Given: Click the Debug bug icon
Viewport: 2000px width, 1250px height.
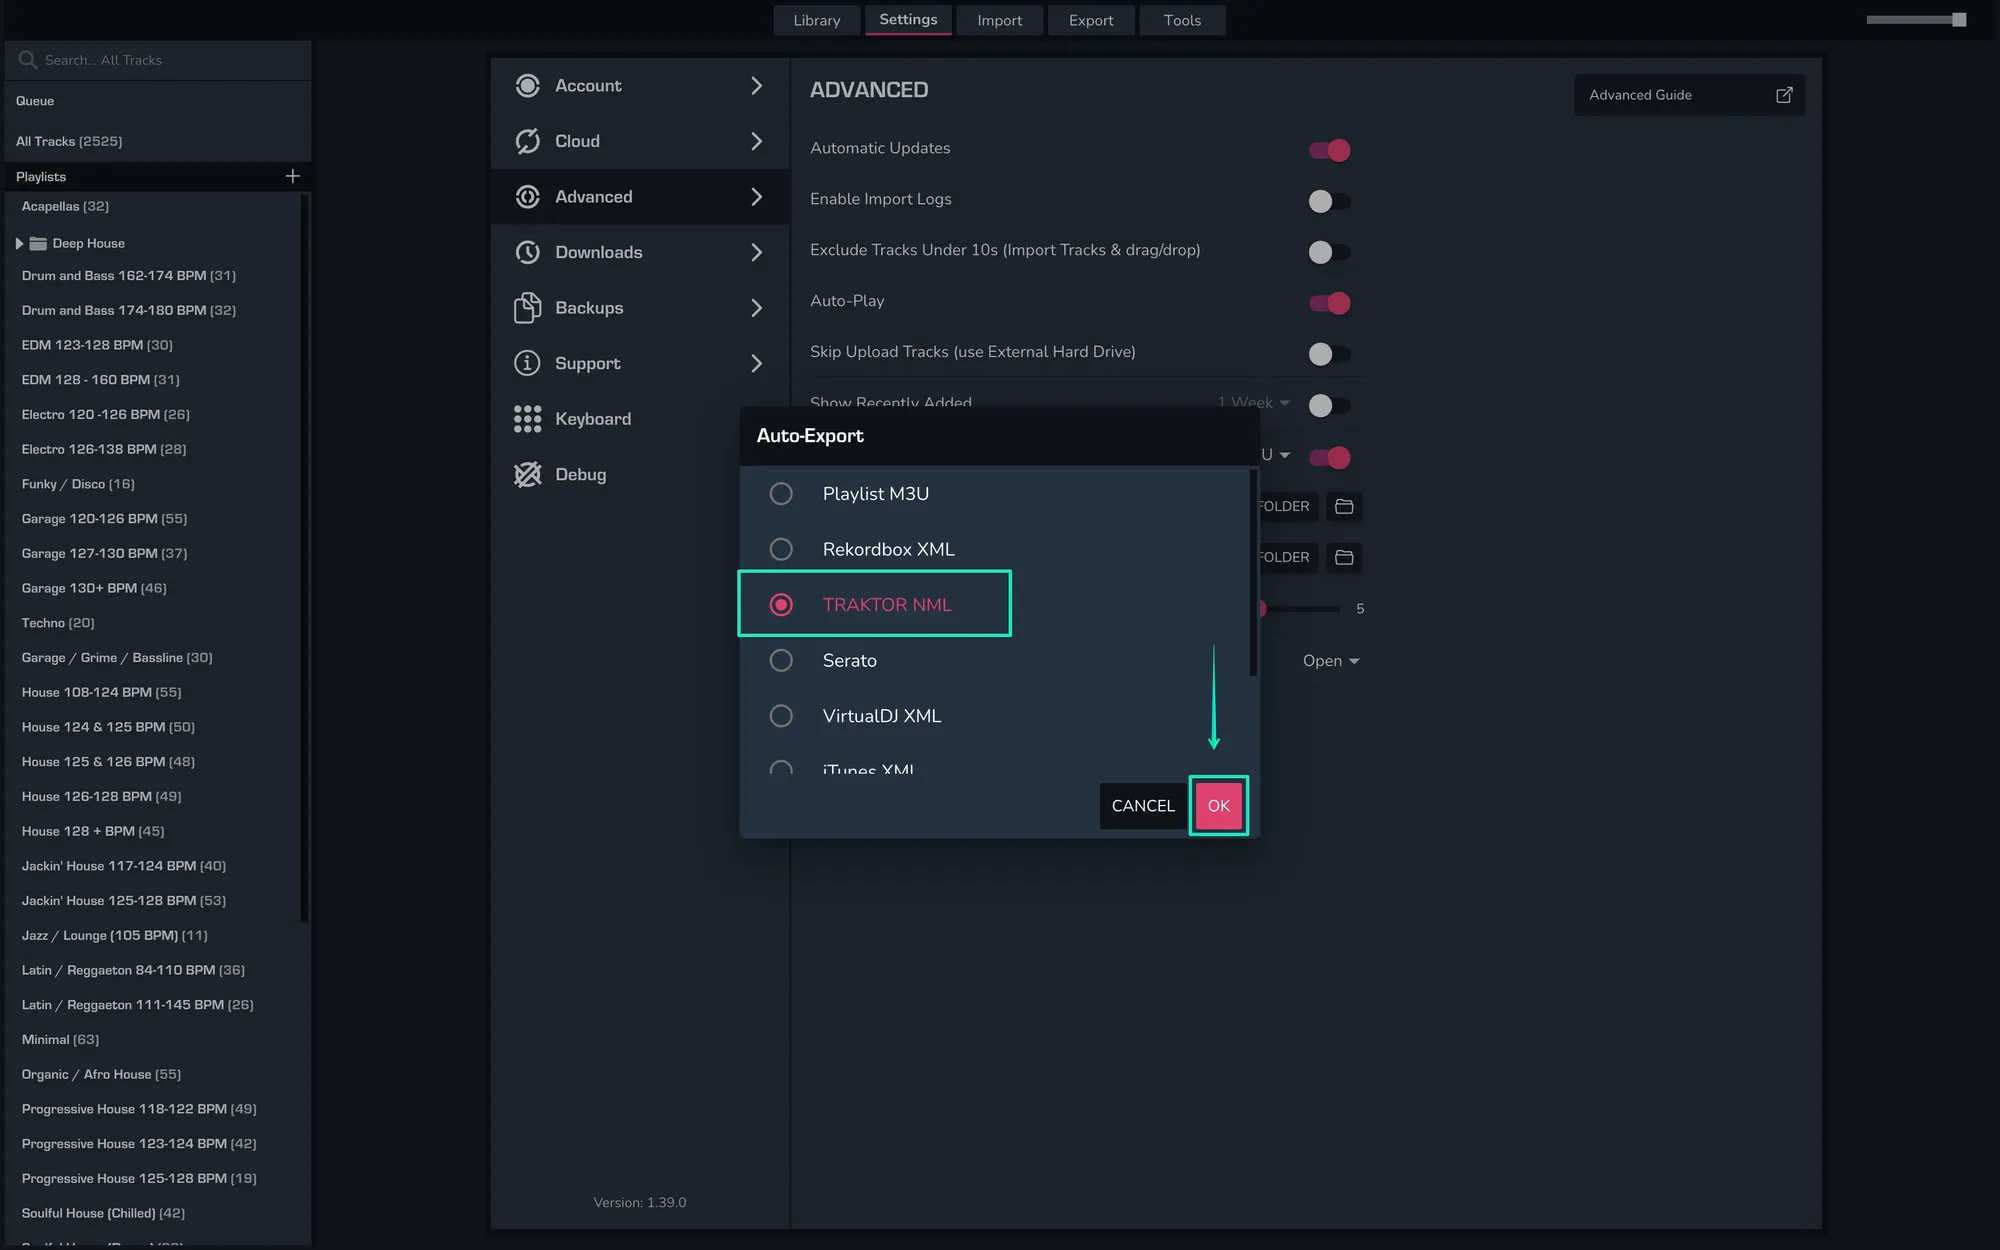Looking at the screenshot, I should [527, 474].
